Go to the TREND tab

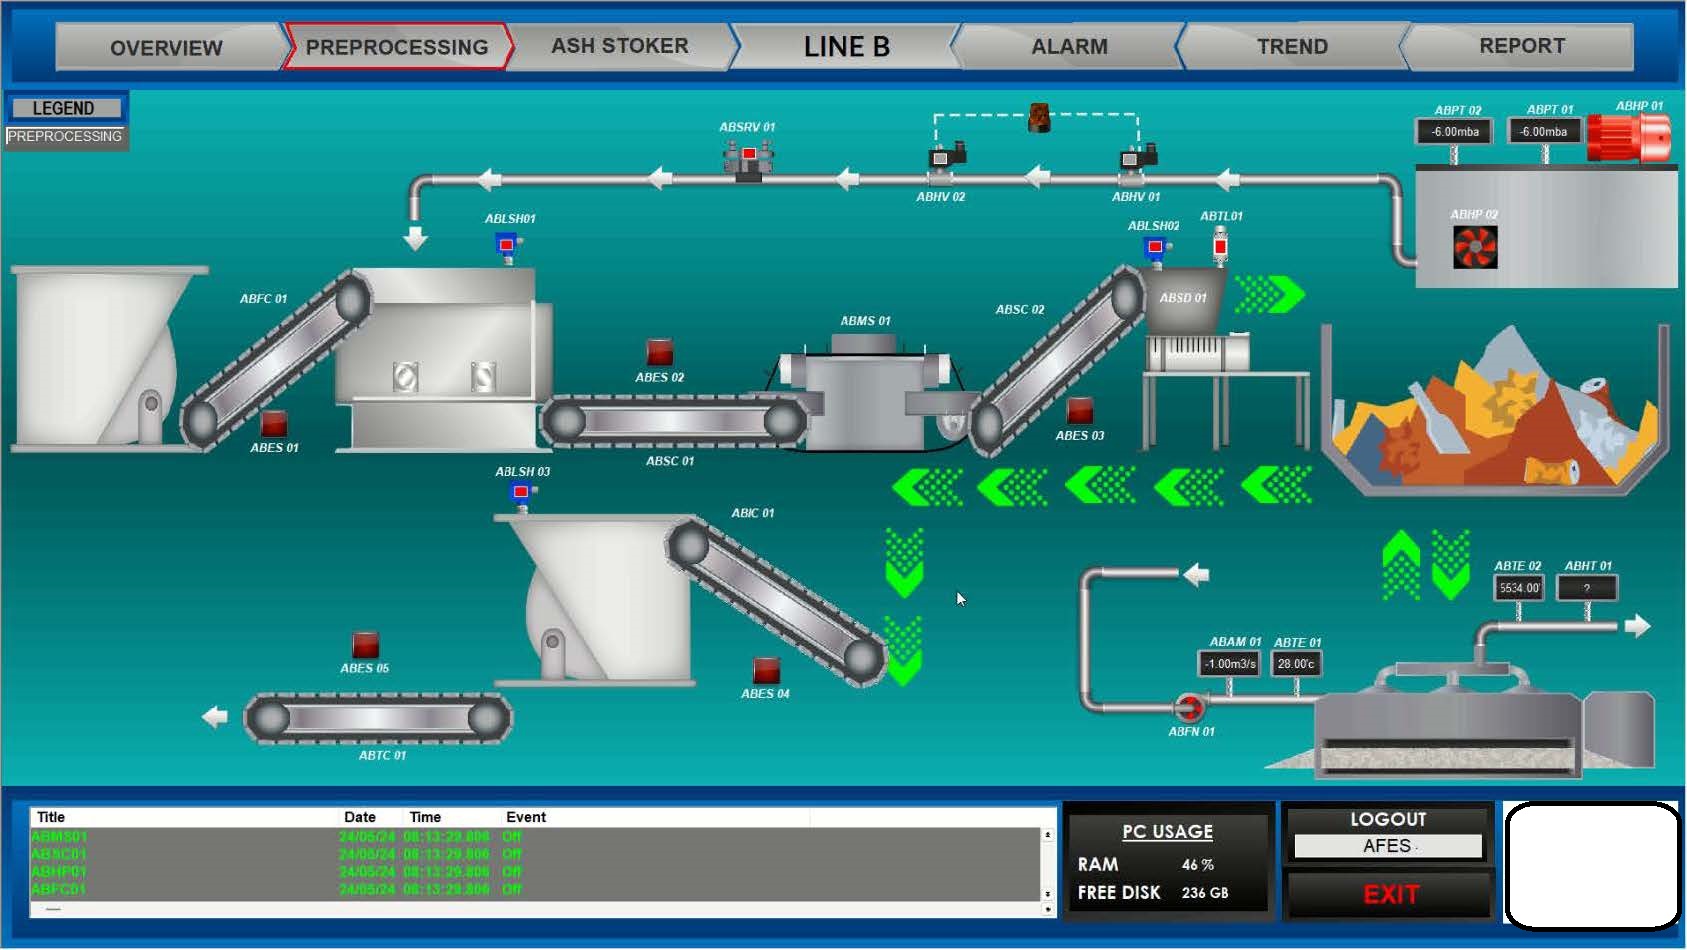coord(1291,47)
